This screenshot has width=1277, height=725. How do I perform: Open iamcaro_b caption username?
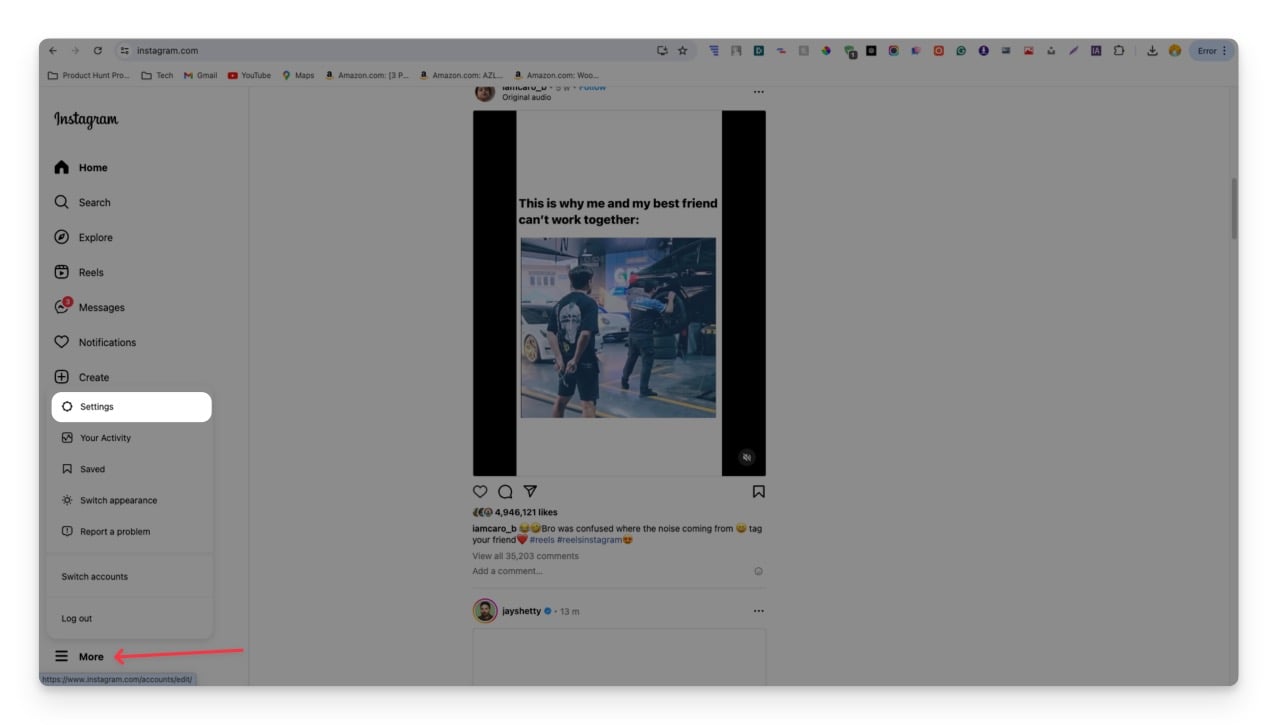point(494,529)
